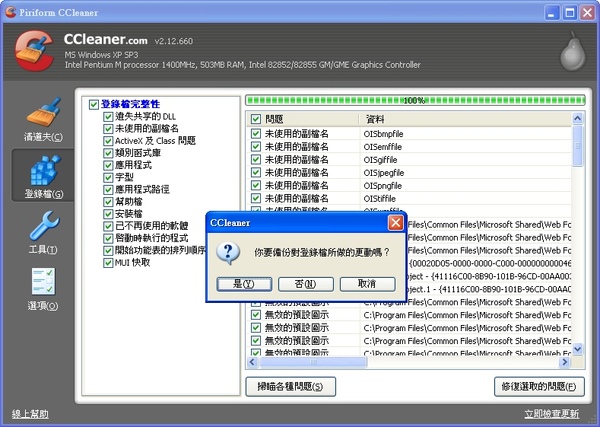The image size is (600, 427).
Task: Click the vertical scrollbar thumb of results
Action: click(x=577, y=145)
